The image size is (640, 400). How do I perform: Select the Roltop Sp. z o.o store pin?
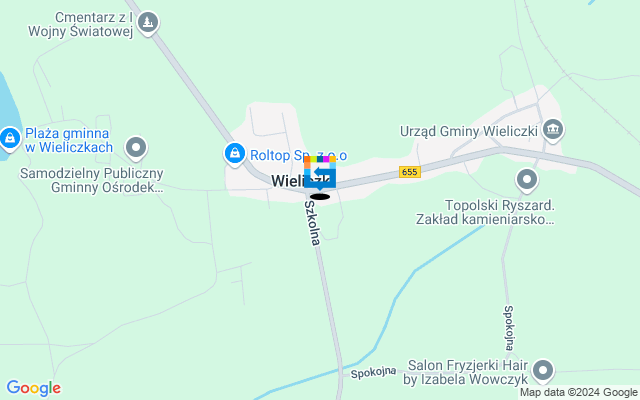[x=235, y=154]
